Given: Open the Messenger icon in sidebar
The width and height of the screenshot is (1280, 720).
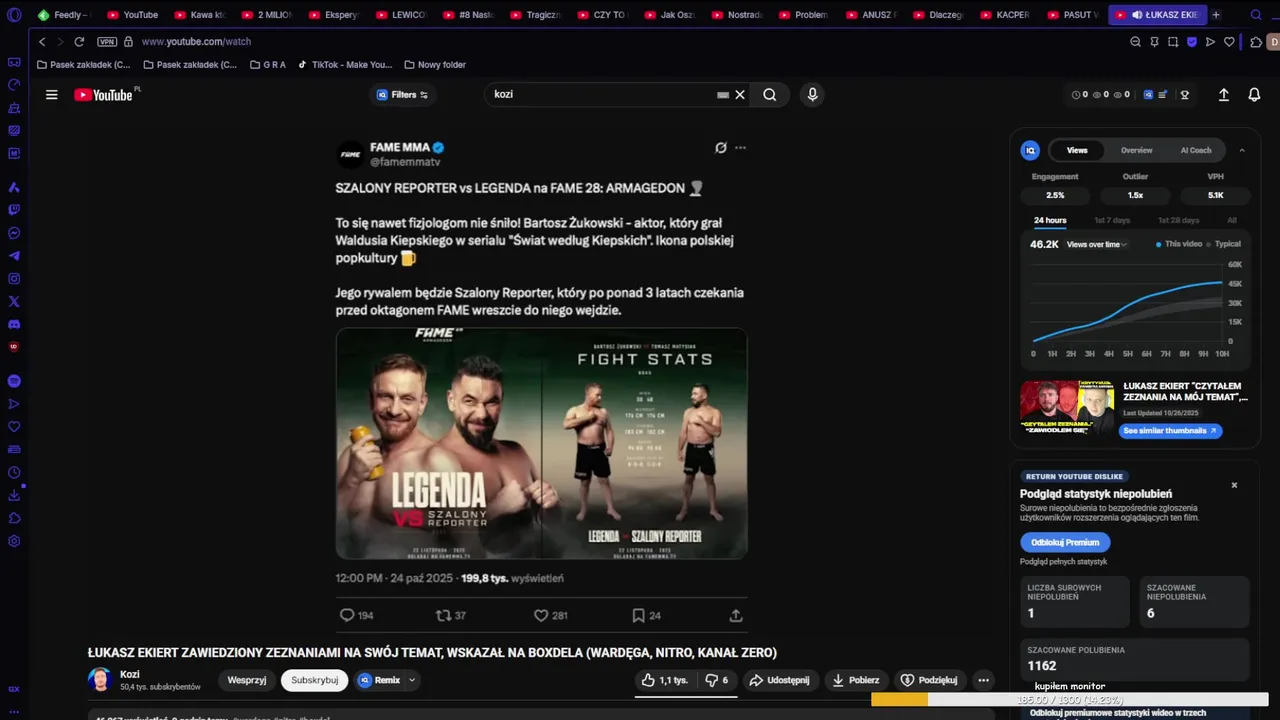Looking at the screenshot, I should click(14, 233).
